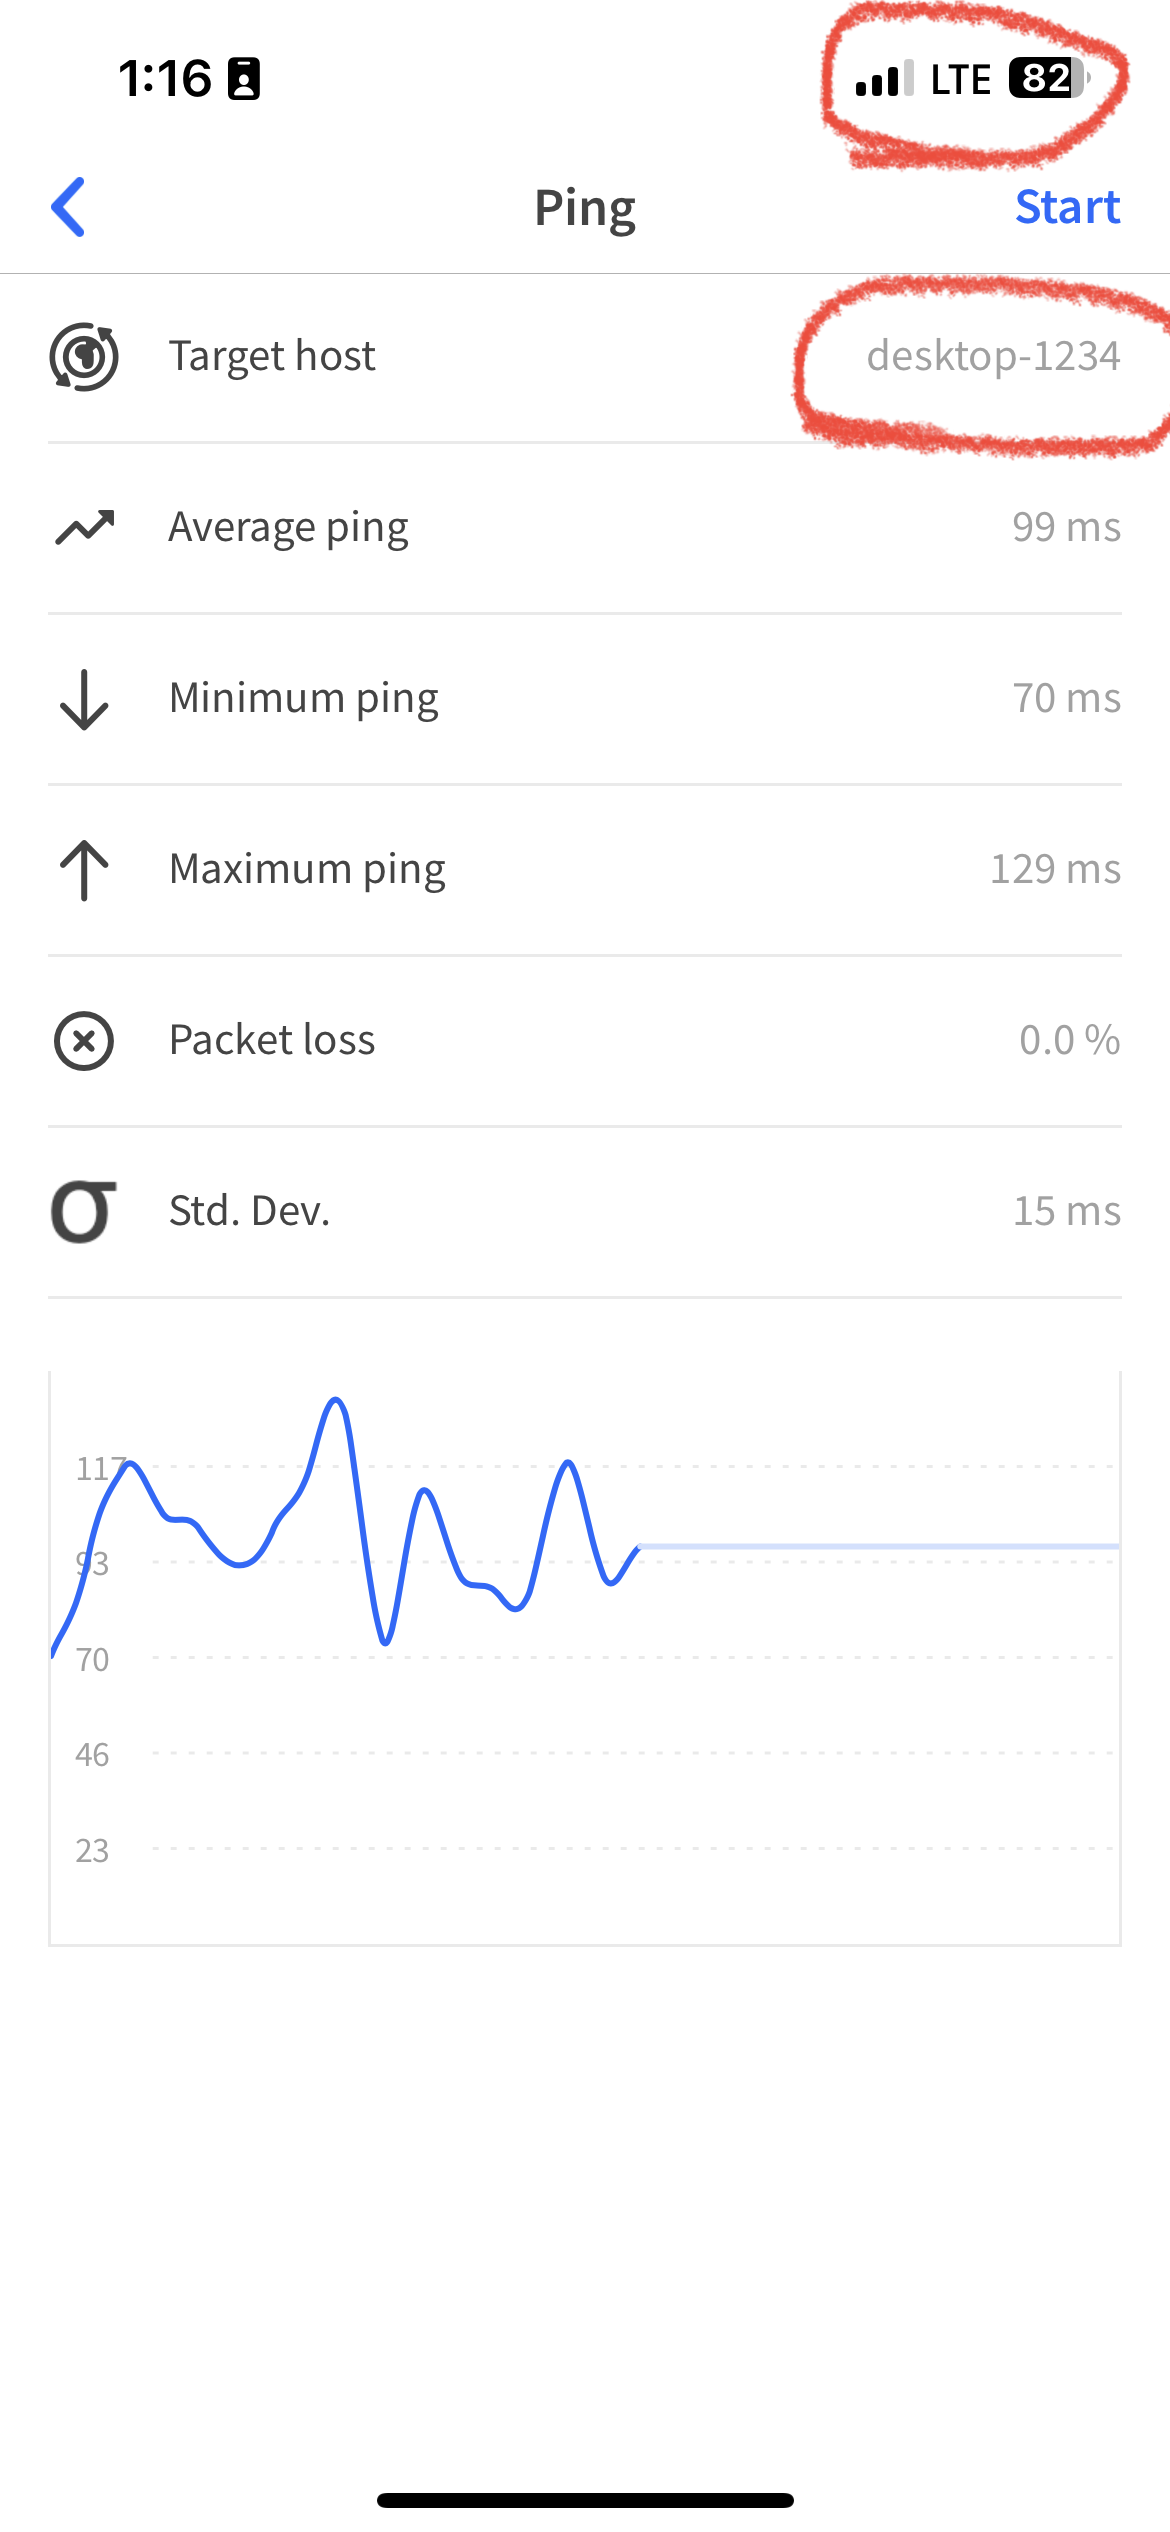1170x2532 pixels.
Task: Tap the Packet loss circled X icon
Action: [84, 1041]
